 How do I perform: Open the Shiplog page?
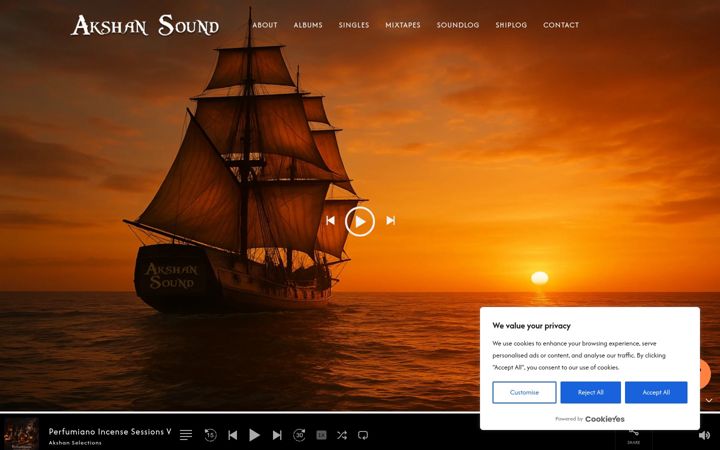pos(511,25)
